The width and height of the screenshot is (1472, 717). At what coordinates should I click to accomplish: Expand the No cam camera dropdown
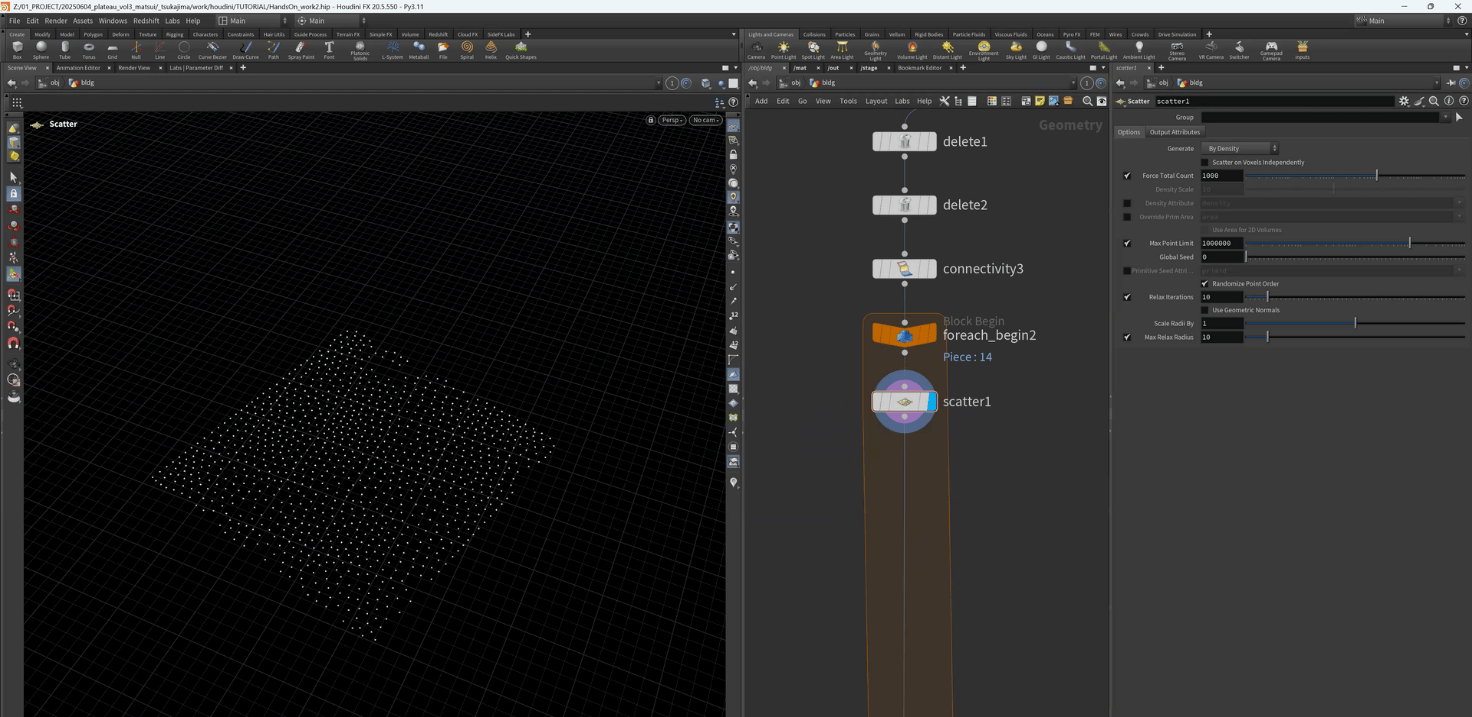706,120
